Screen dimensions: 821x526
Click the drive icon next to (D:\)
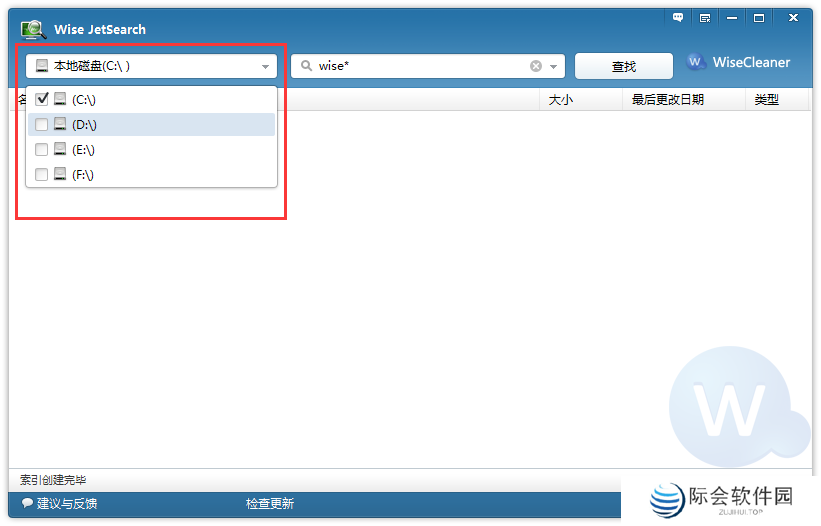click(x=60, y=124)
